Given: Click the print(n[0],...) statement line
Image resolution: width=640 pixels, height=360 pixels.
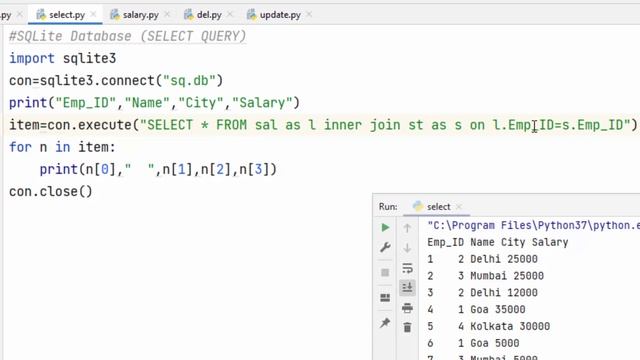Looking at the screenshot, I should tap(158, 169).
